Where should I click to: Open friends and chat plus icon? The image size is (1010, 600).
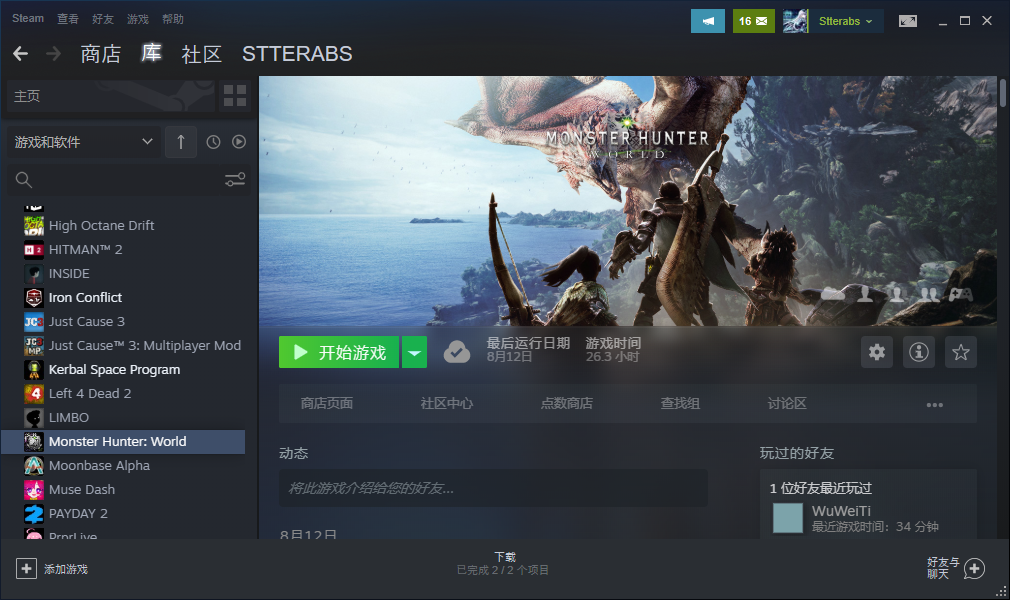[975, 569]
